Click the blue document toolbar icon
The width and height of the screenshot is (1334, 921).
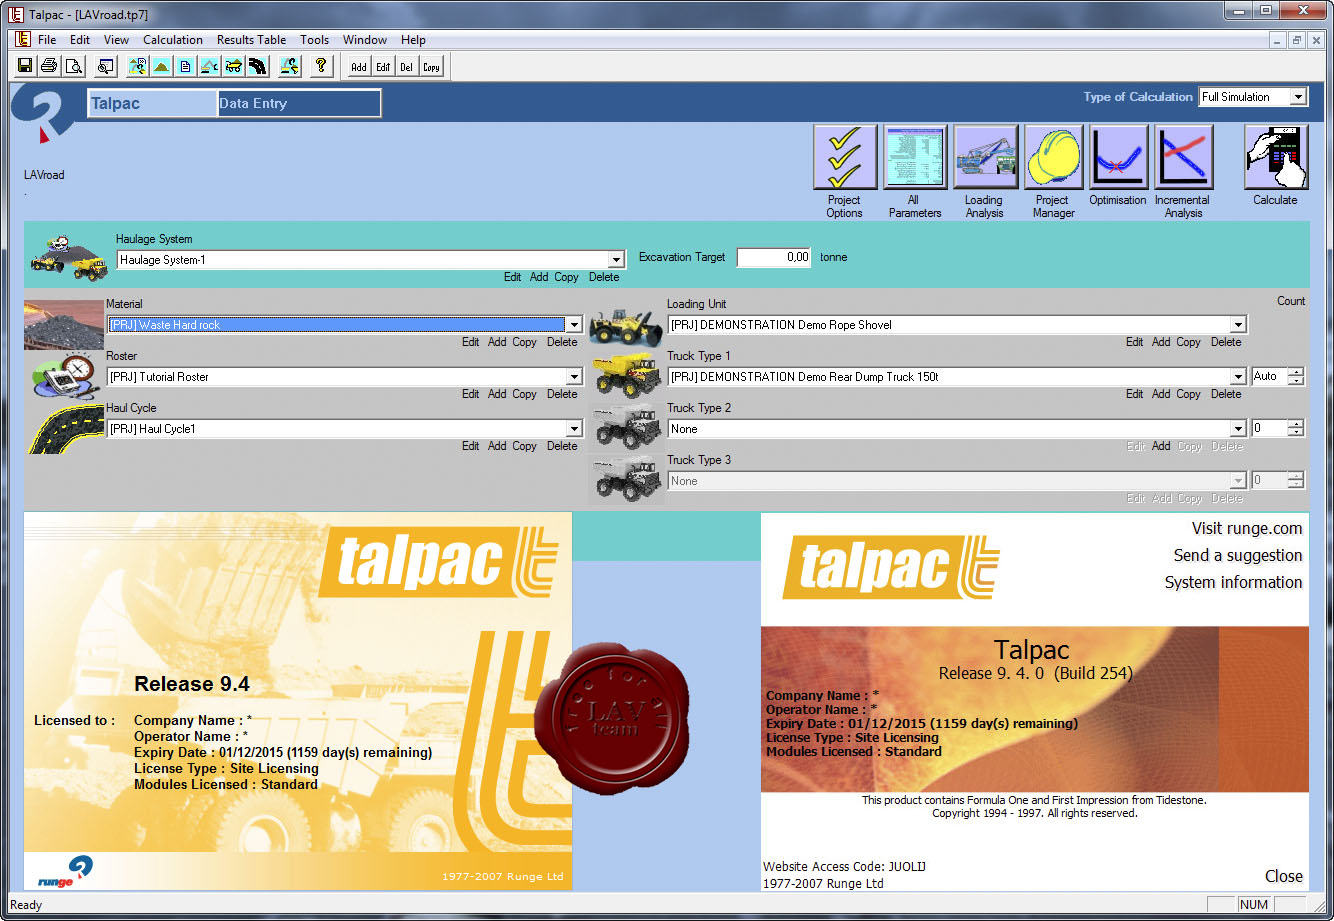point(186,66)
